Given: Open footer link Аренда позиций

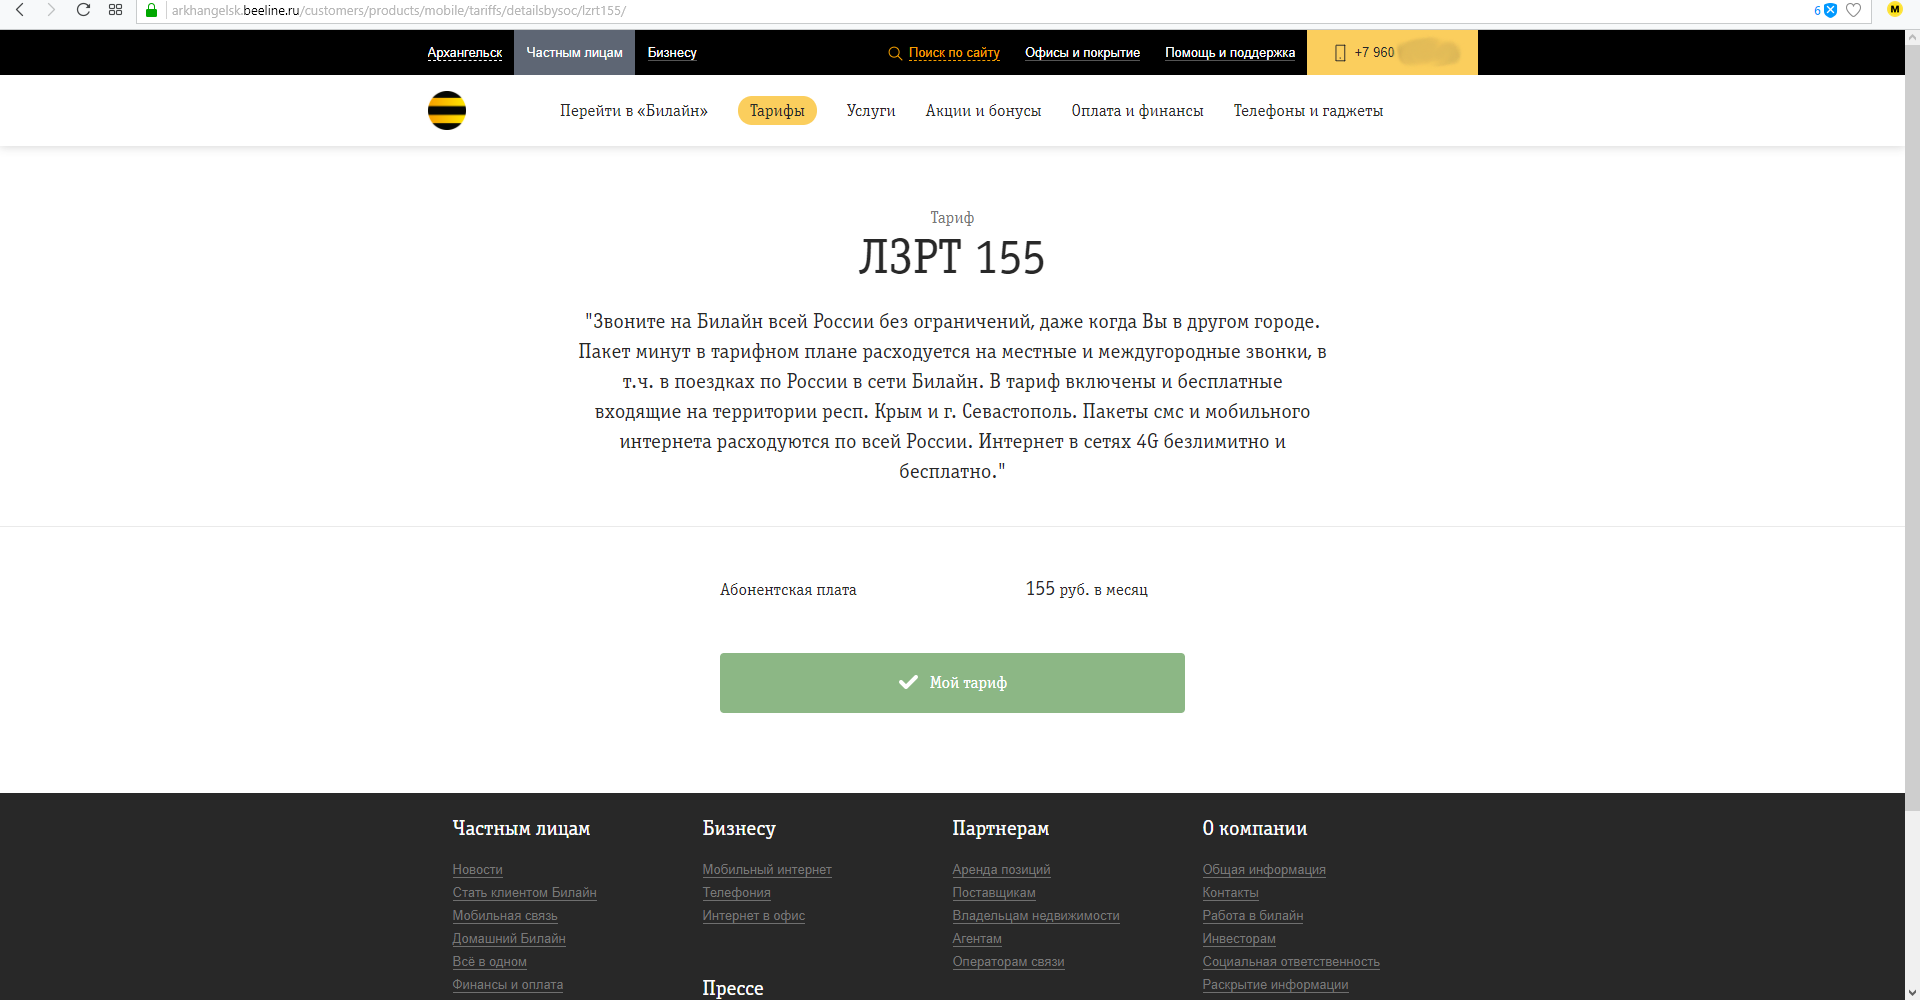Looking at the screenshot, I should [x=1001, y=870].
